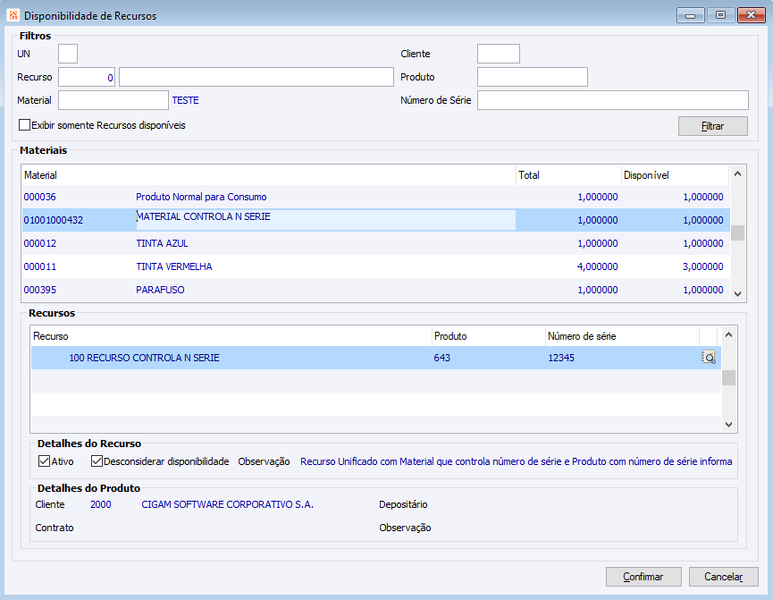Select the Produto Normal para Consumo row
773x600 pixels.
coord(376,197)
